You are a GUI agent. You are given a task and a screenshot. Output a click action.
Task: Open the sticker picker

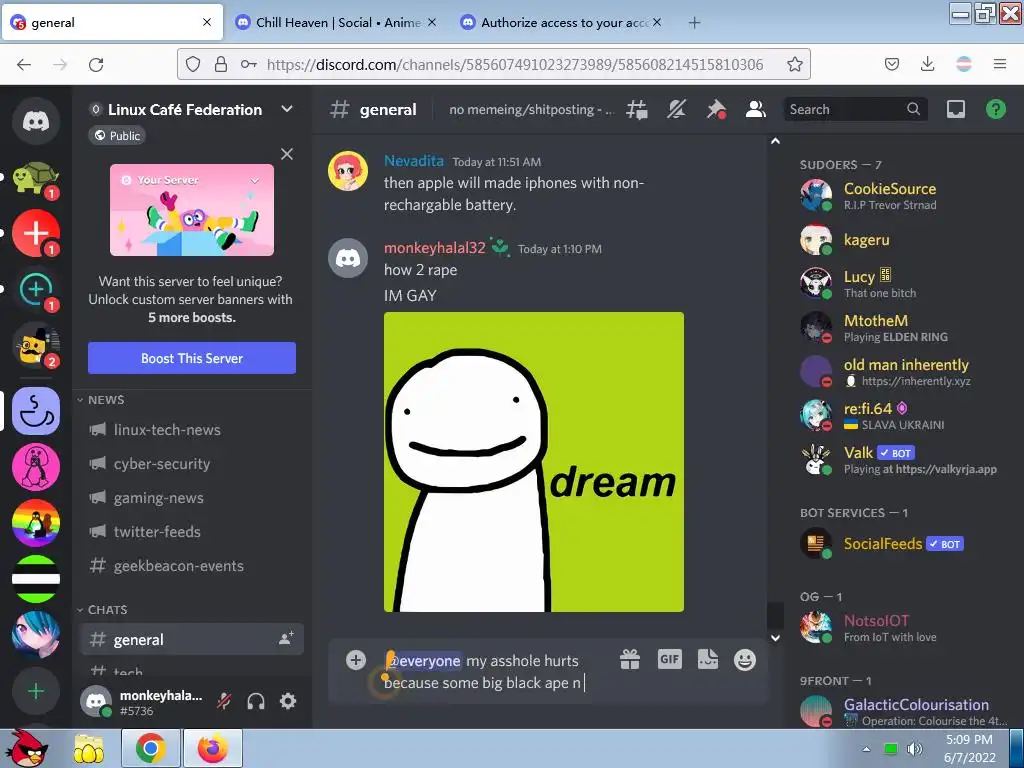pyautogui.click(x=707, y=660)
